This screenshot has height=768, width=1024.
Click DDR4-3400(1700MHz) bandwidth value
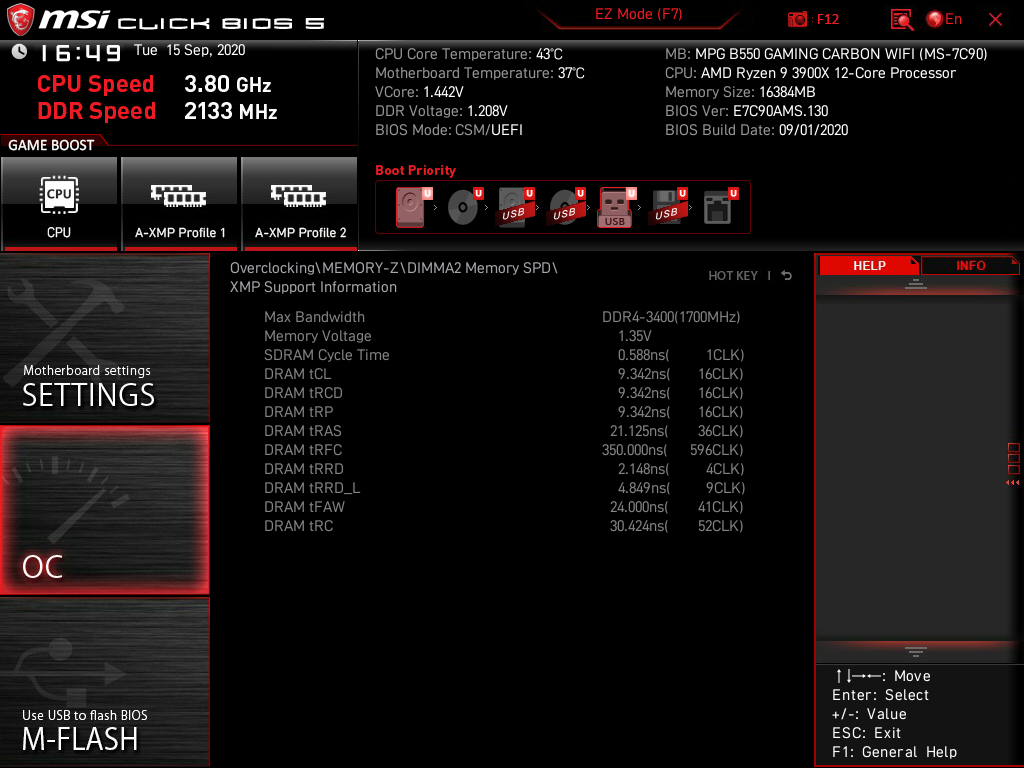point(671,317)
